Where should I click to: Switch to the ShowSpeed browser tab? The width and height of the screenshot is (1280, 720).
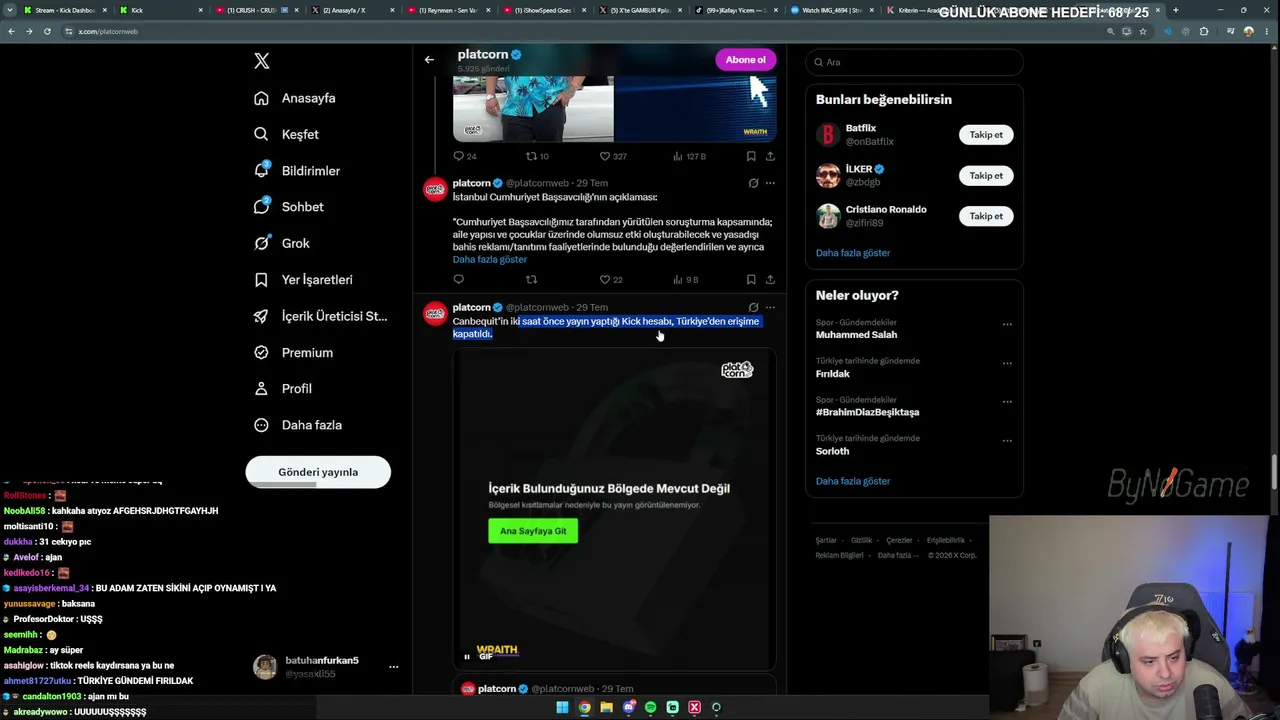click(x=544, y=10)
